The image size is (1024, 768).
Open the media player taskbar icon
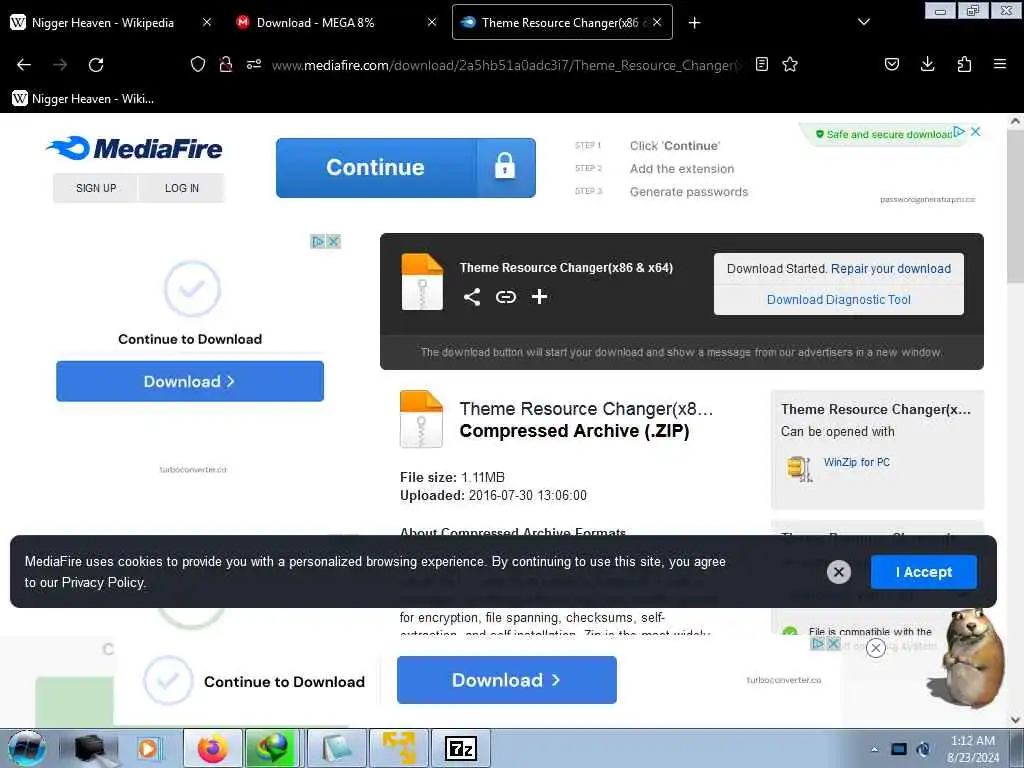tap(149, 748)
